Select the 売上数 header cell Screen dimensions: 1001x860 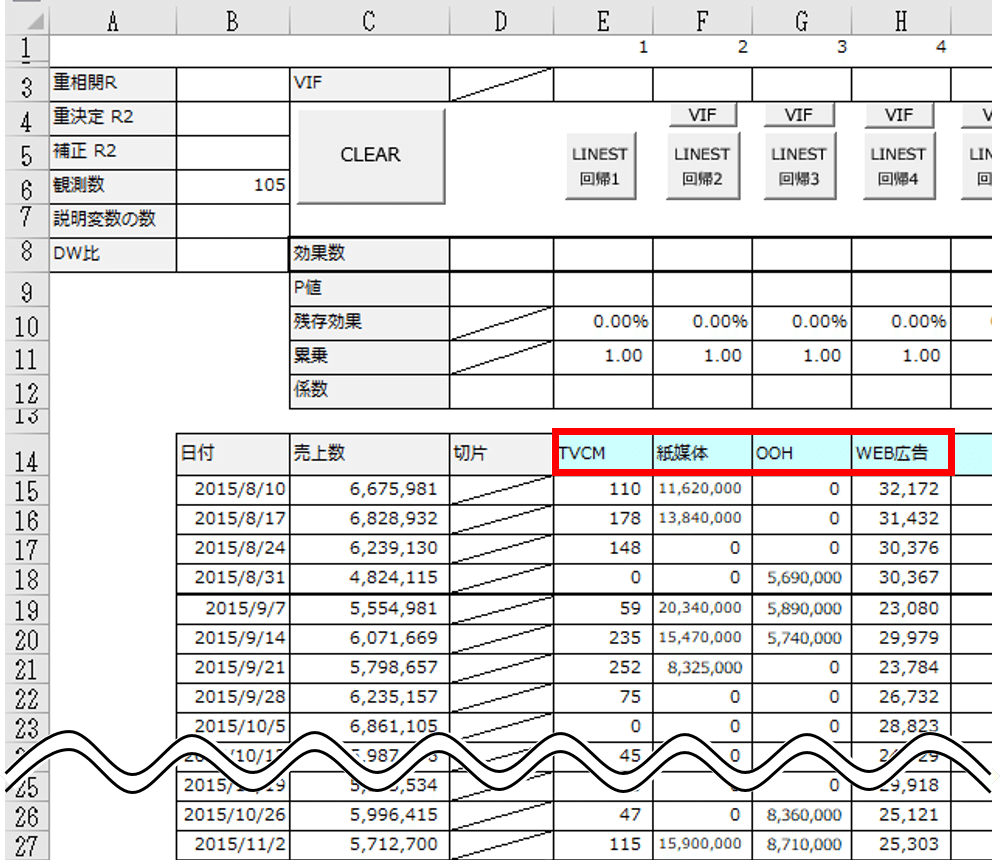370,453
